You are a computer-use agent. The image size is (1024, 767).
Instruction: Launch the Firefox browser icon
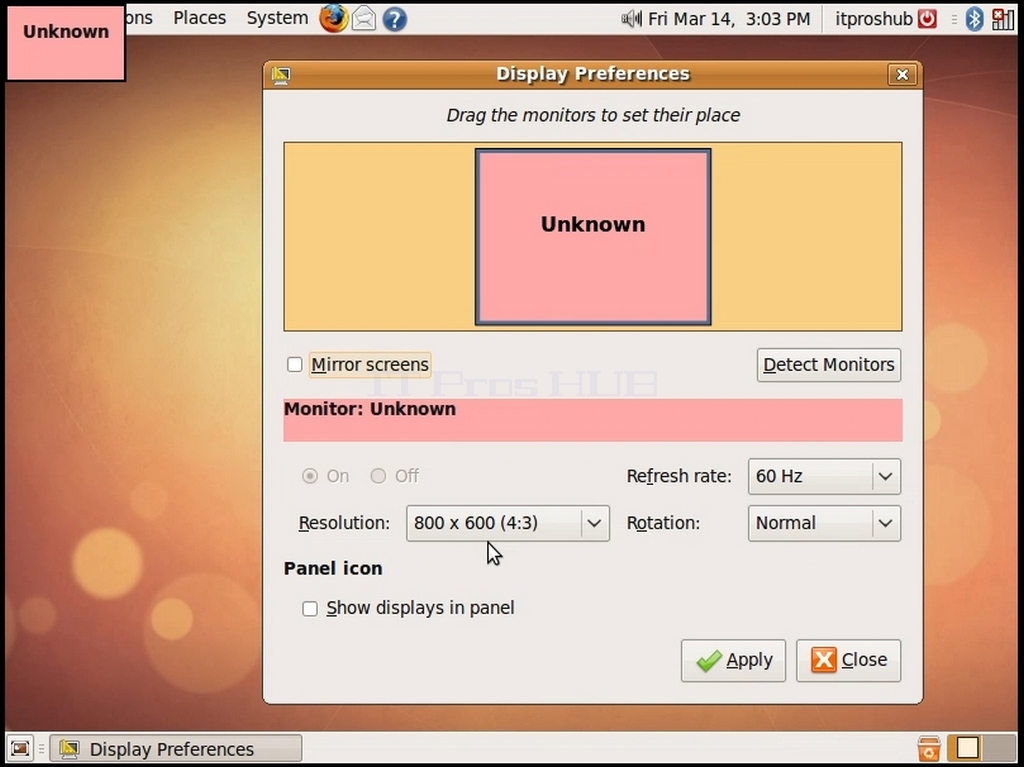pyautogui.click(x=333, y=18)
